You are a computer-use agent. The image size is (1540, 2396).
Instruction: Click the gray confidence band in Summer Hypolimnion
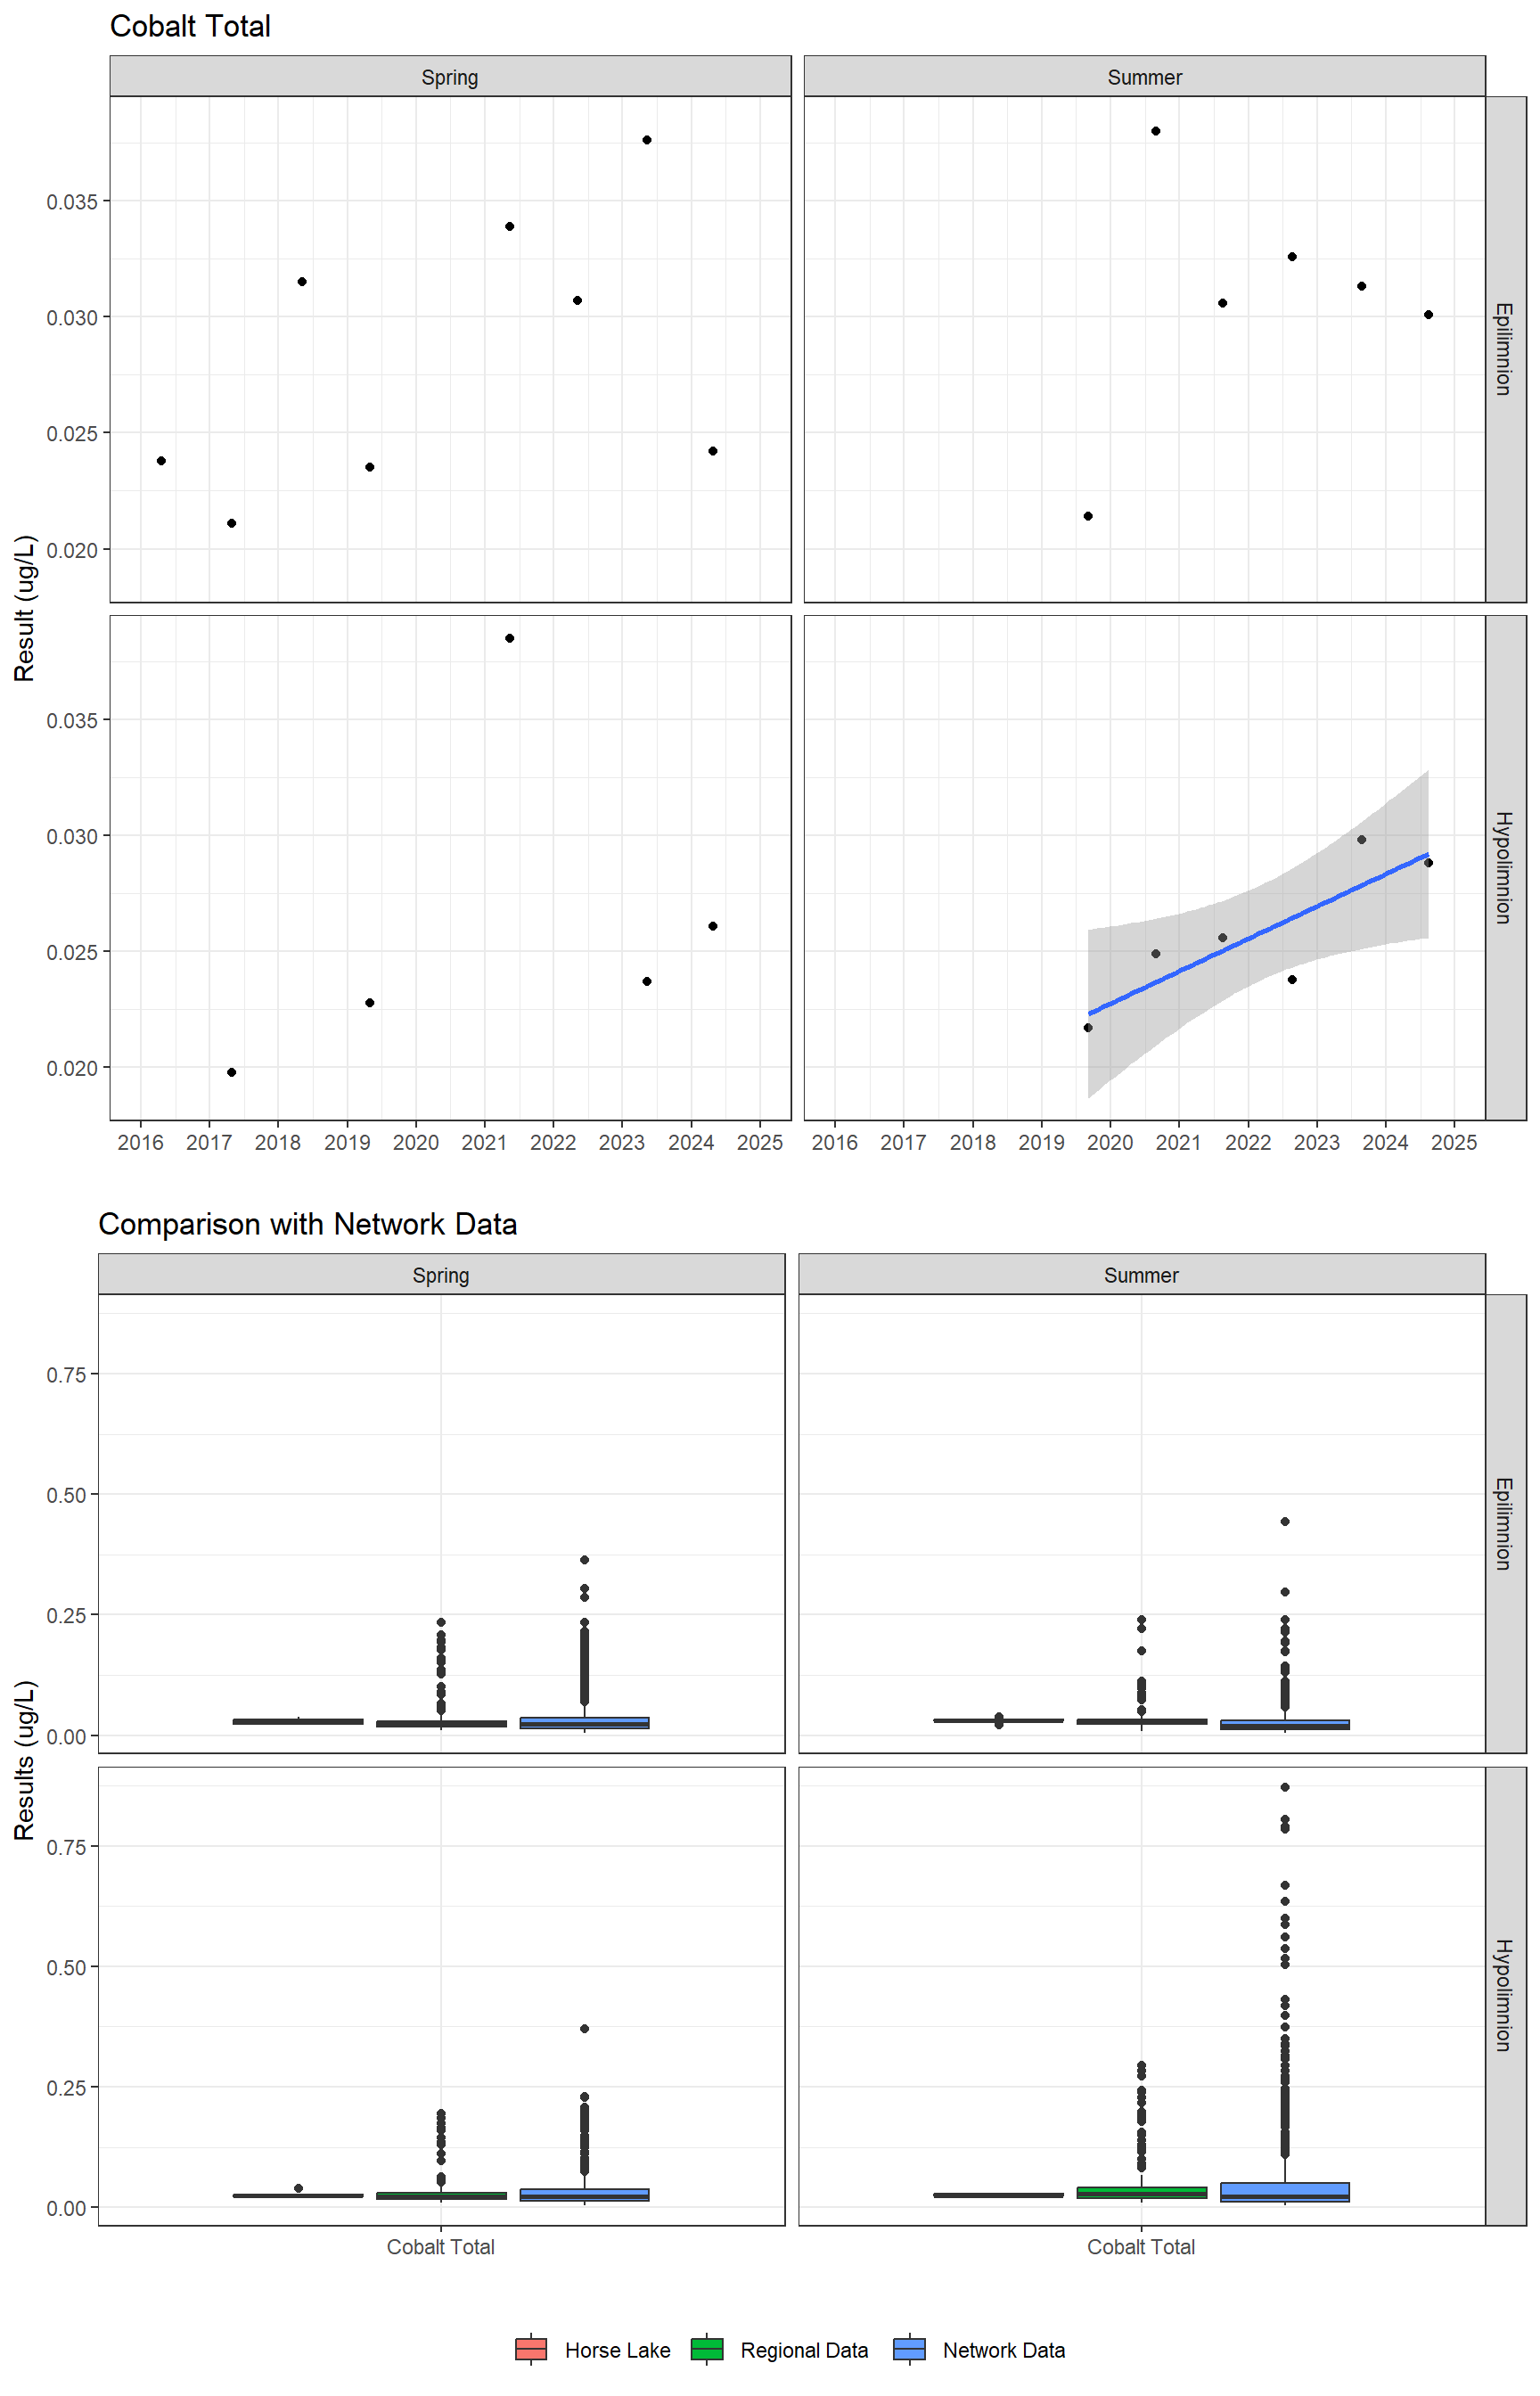[x=1258, y=934]
